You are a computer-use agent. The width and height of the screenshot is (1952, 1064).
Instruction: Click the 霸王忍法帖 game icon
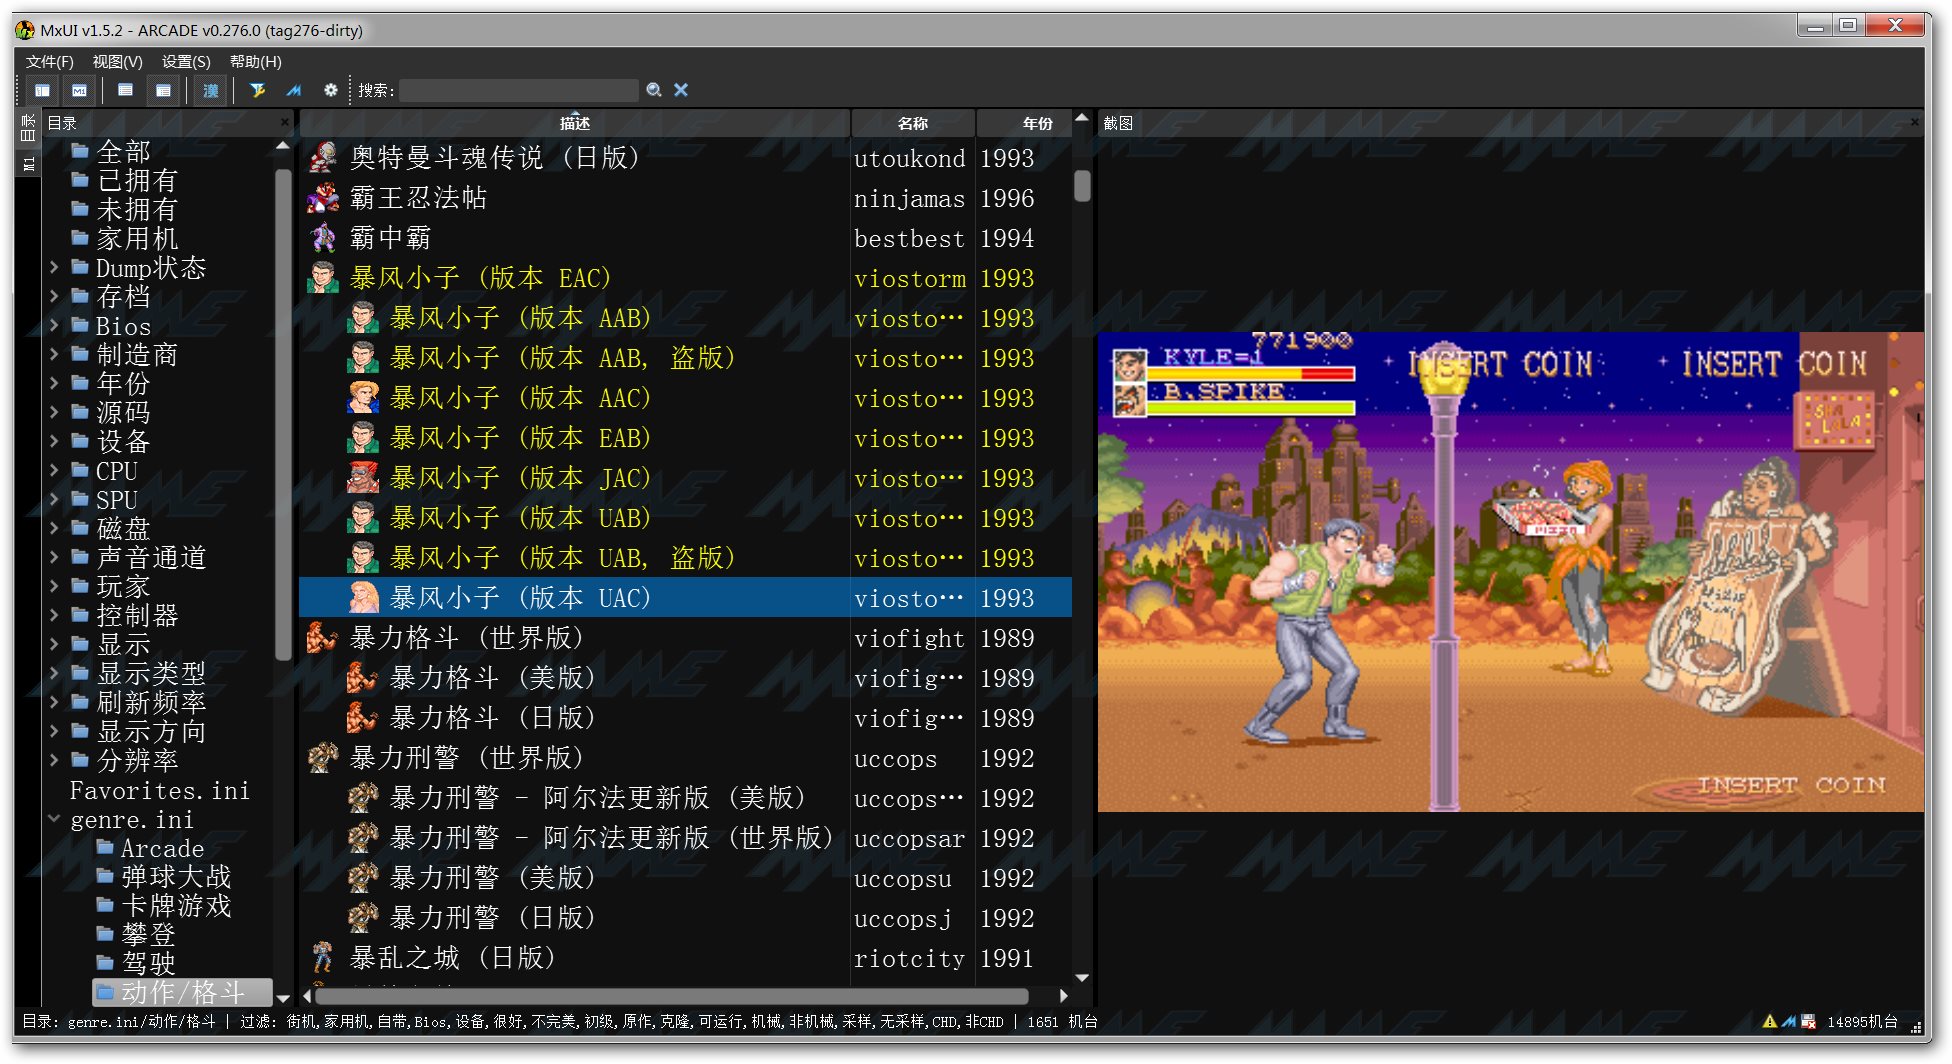pos(323,198)
